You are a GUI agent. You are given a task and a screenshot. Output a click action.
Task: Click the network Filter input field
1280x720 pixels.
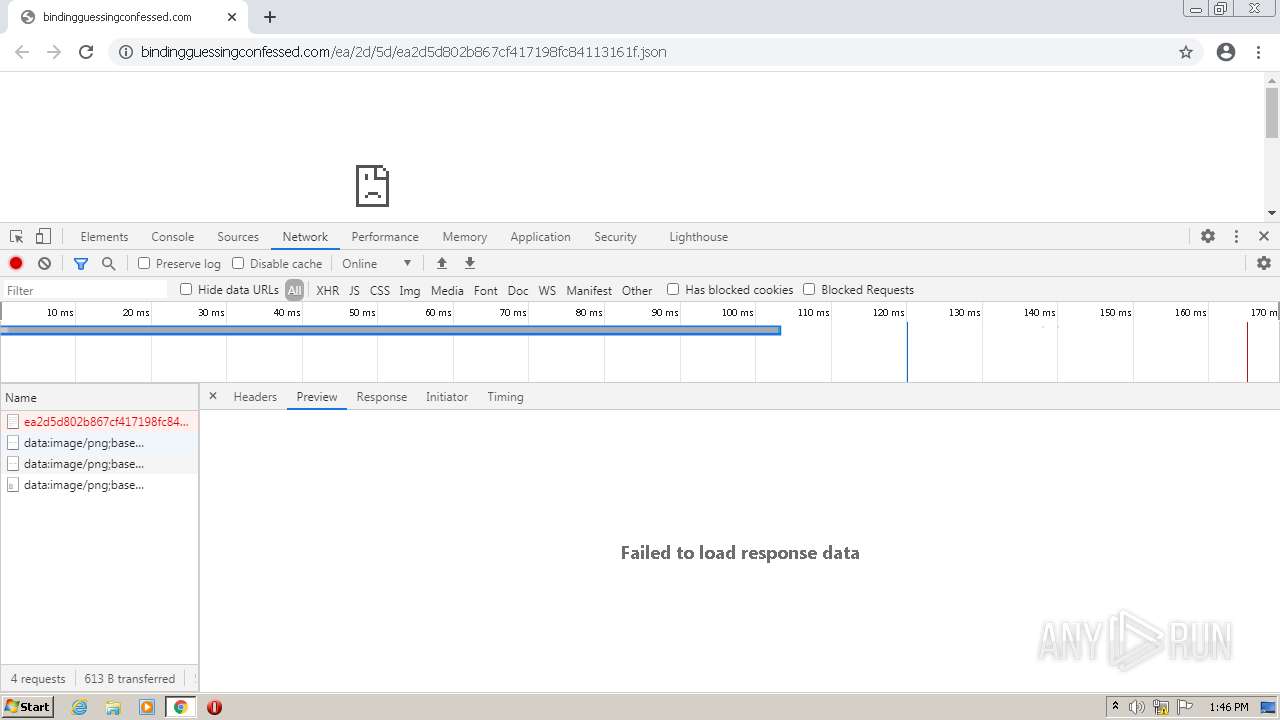86,290
